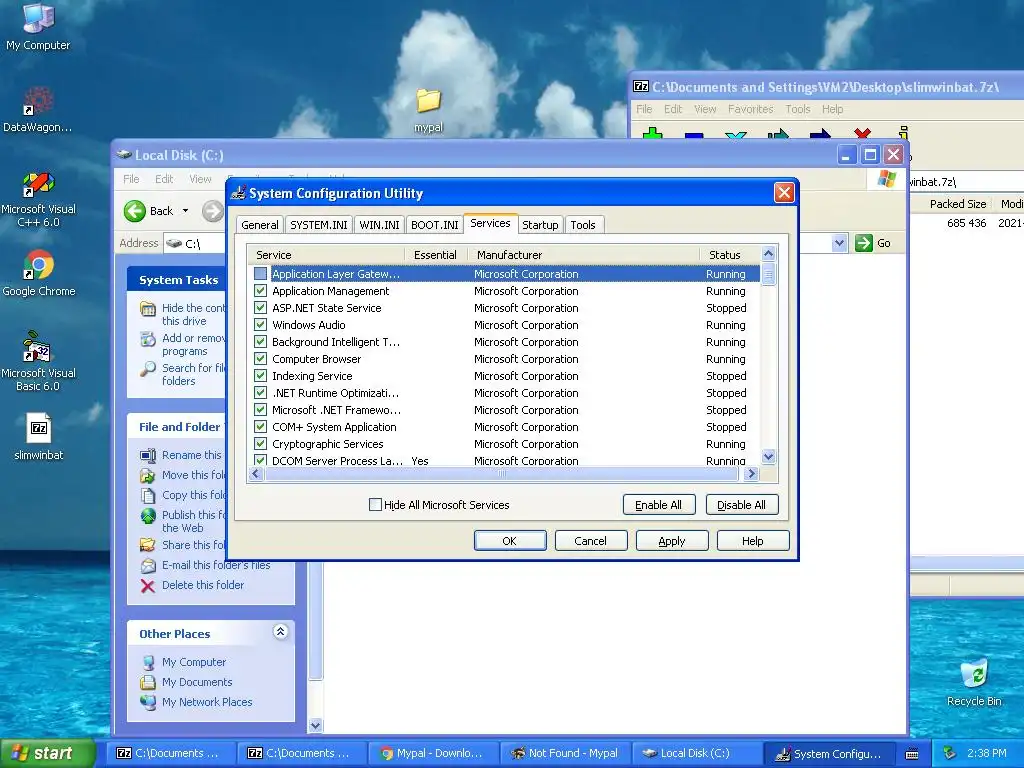1024x768 pixels.
Task: Open Tools menu in 7-Zip window
Action: tap(797, 109)
